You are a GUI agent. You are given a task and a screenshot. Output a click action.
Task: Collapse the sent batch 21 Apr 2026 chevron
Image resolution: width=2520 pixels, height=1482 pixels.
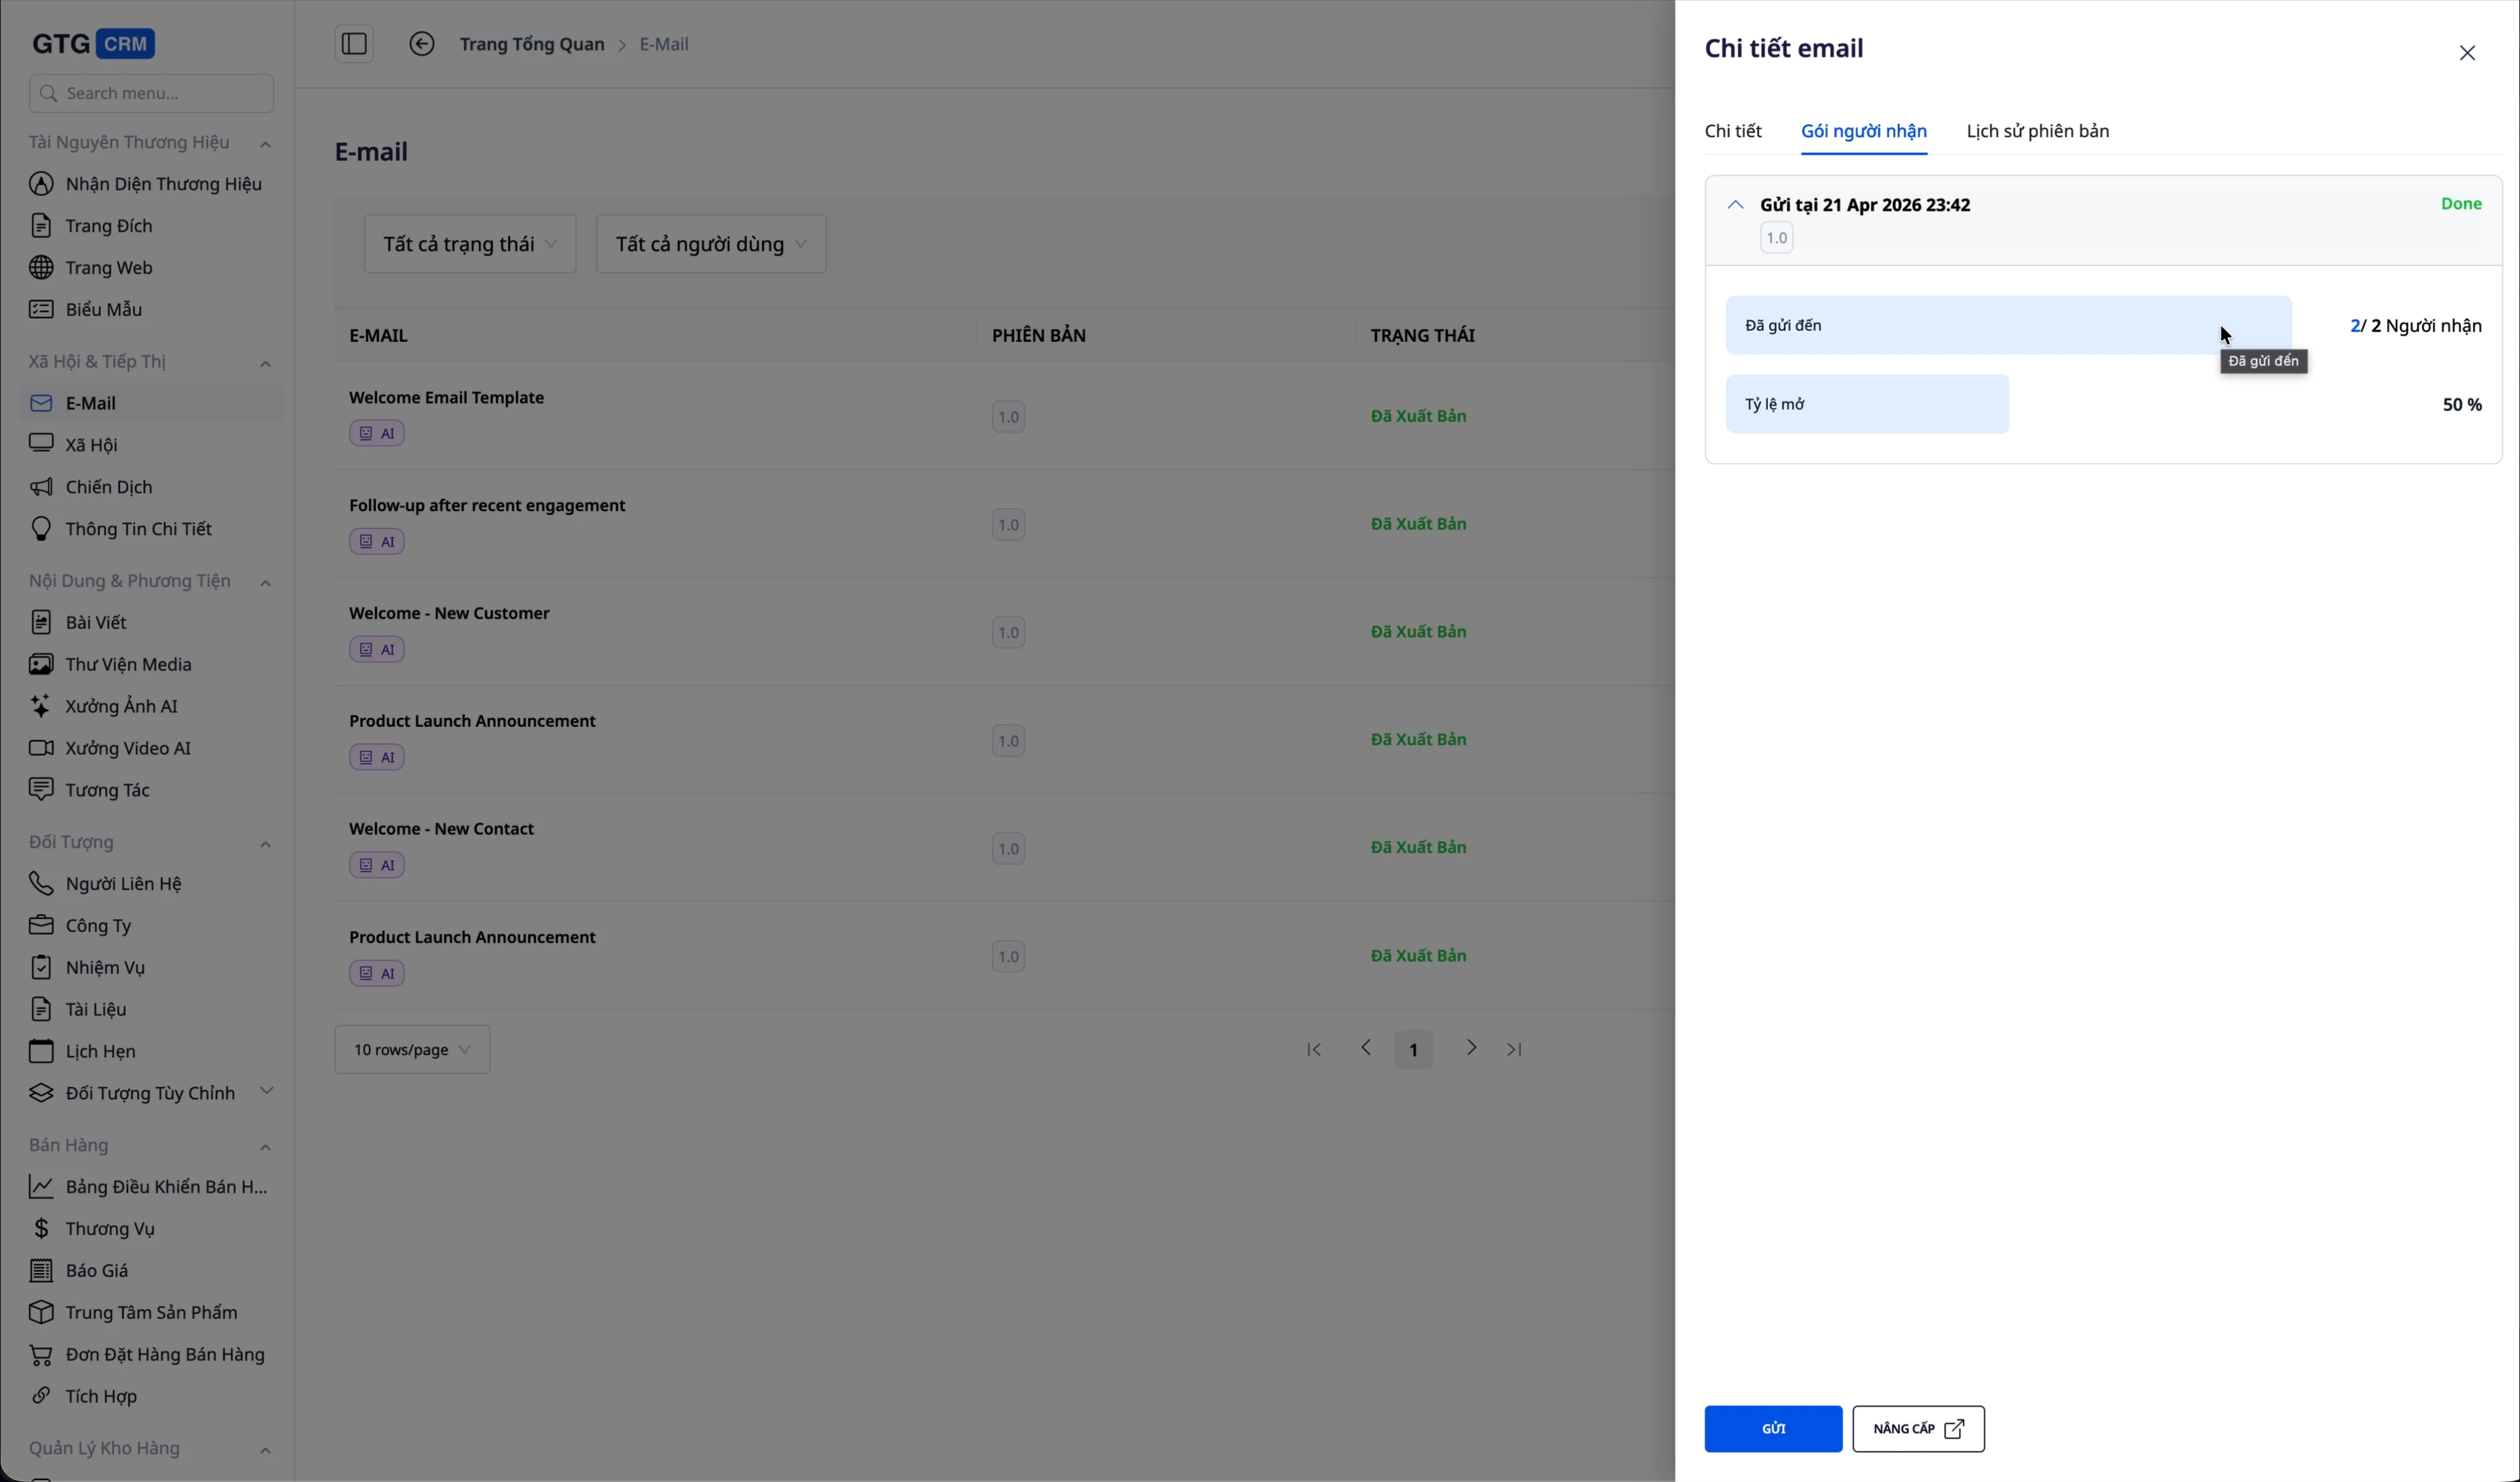1735,205
